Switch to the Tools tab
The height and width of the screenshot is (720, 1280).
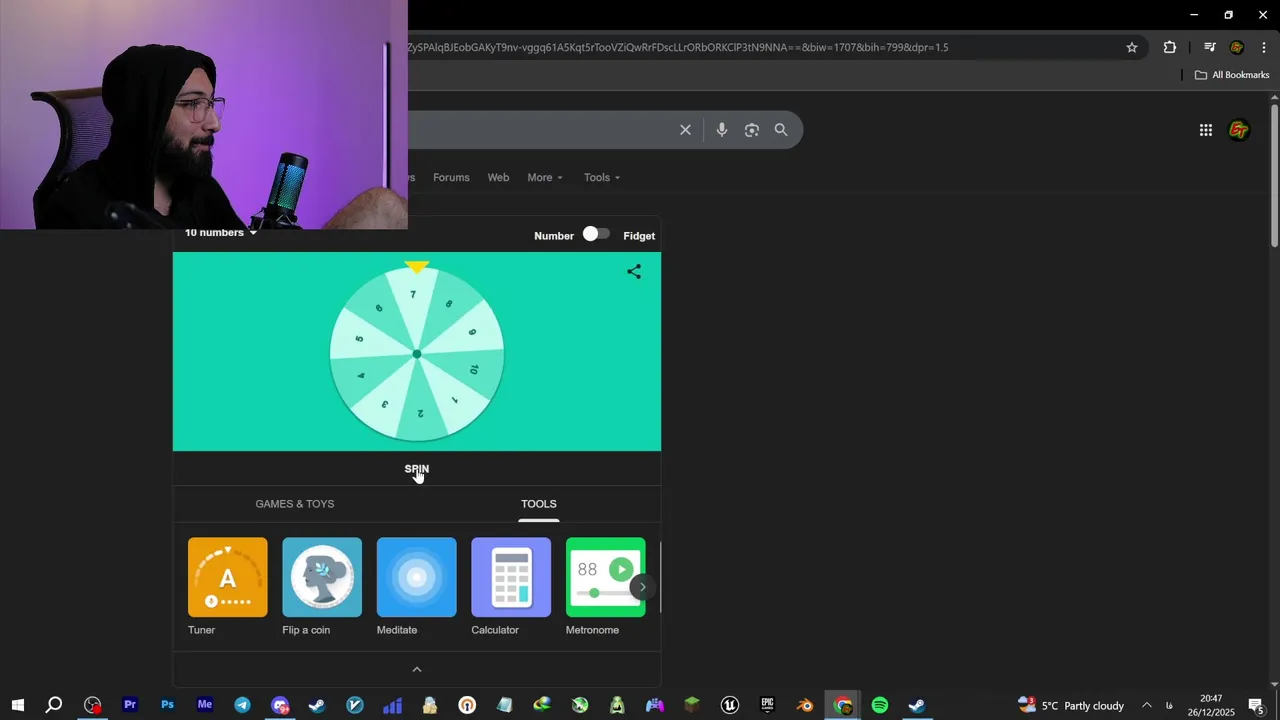click(539, 504)
